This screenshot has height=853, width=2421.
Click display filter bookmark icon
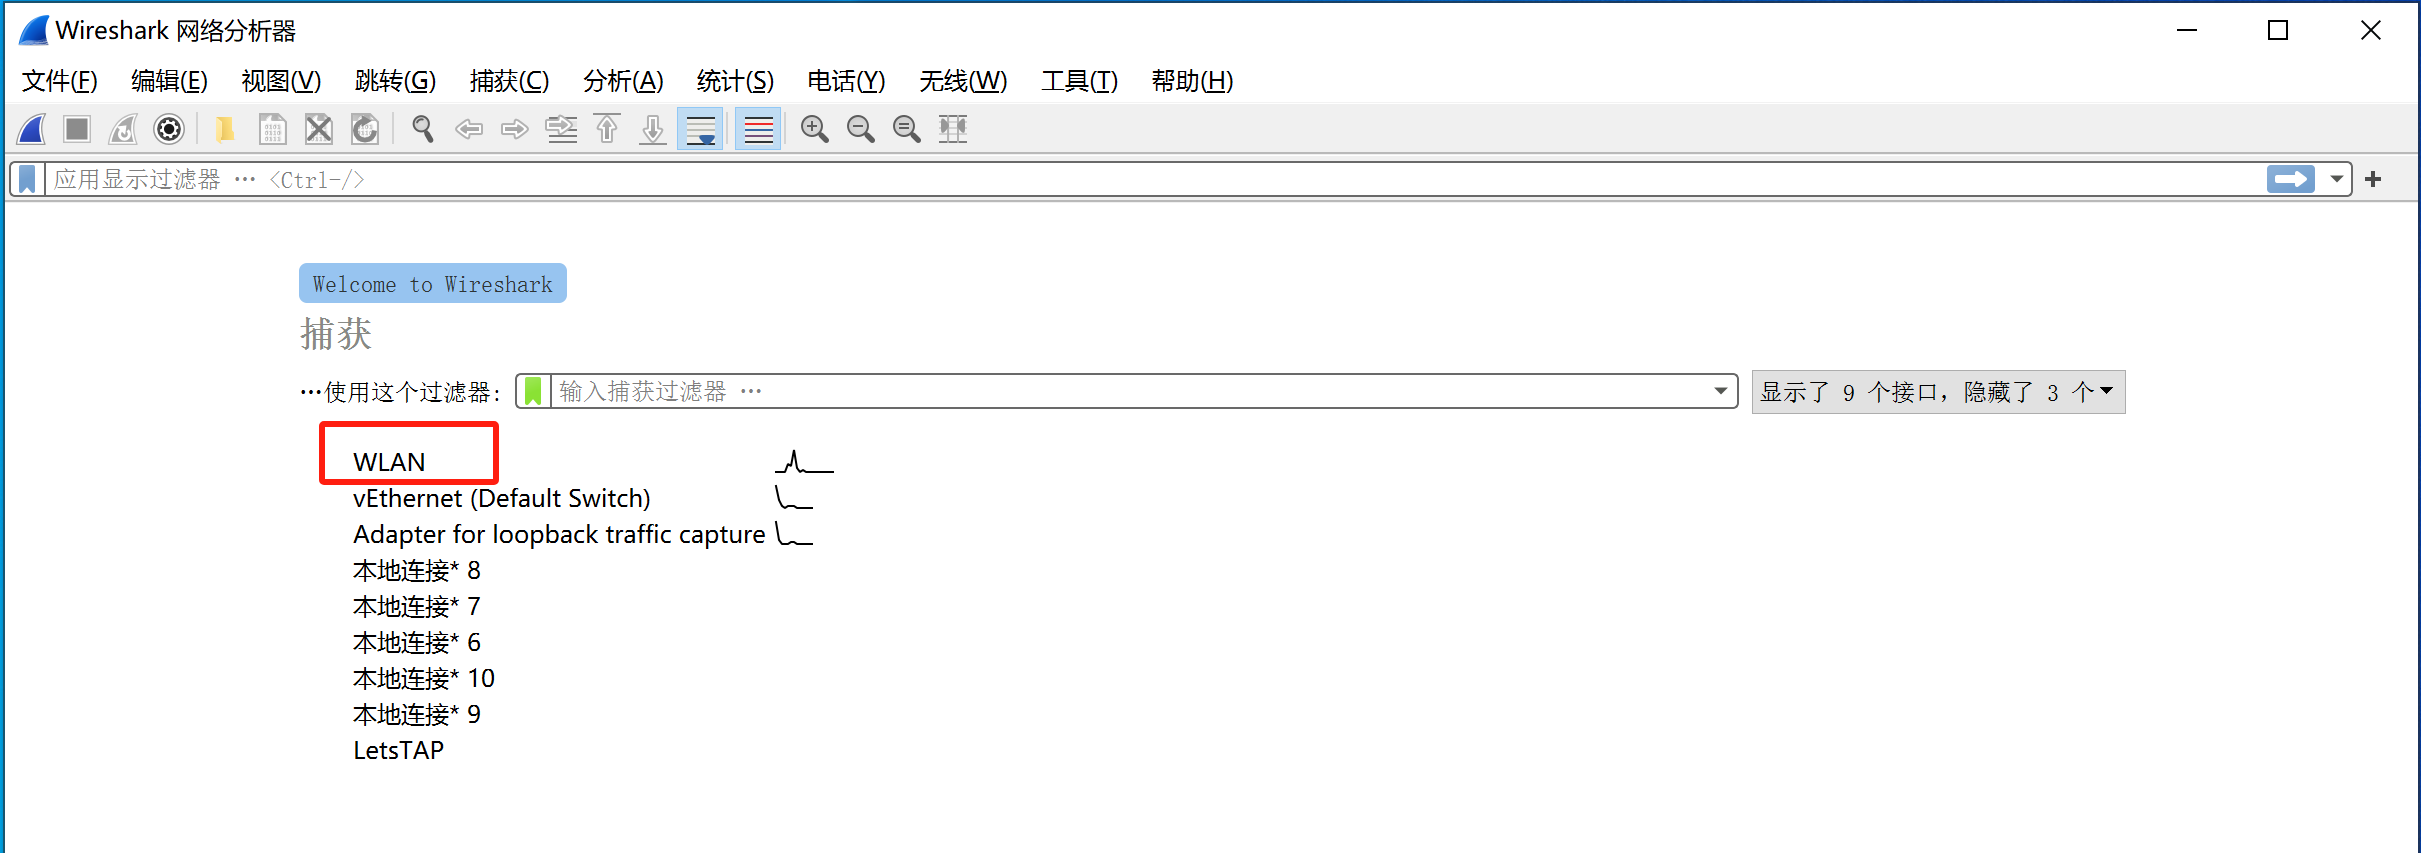pyautogui.click(x=28, y=180)
